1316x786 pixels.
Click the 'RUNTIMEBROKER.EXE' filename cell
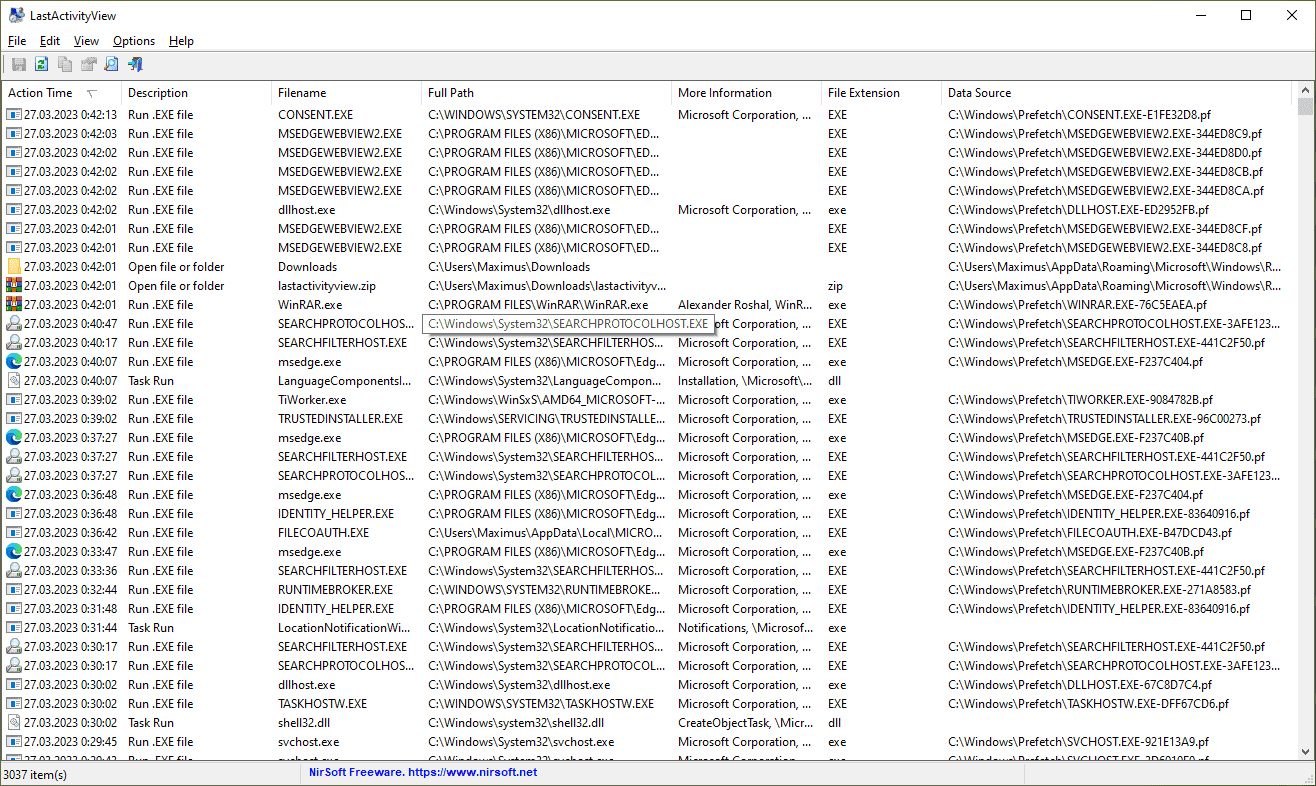click(335, 590)
